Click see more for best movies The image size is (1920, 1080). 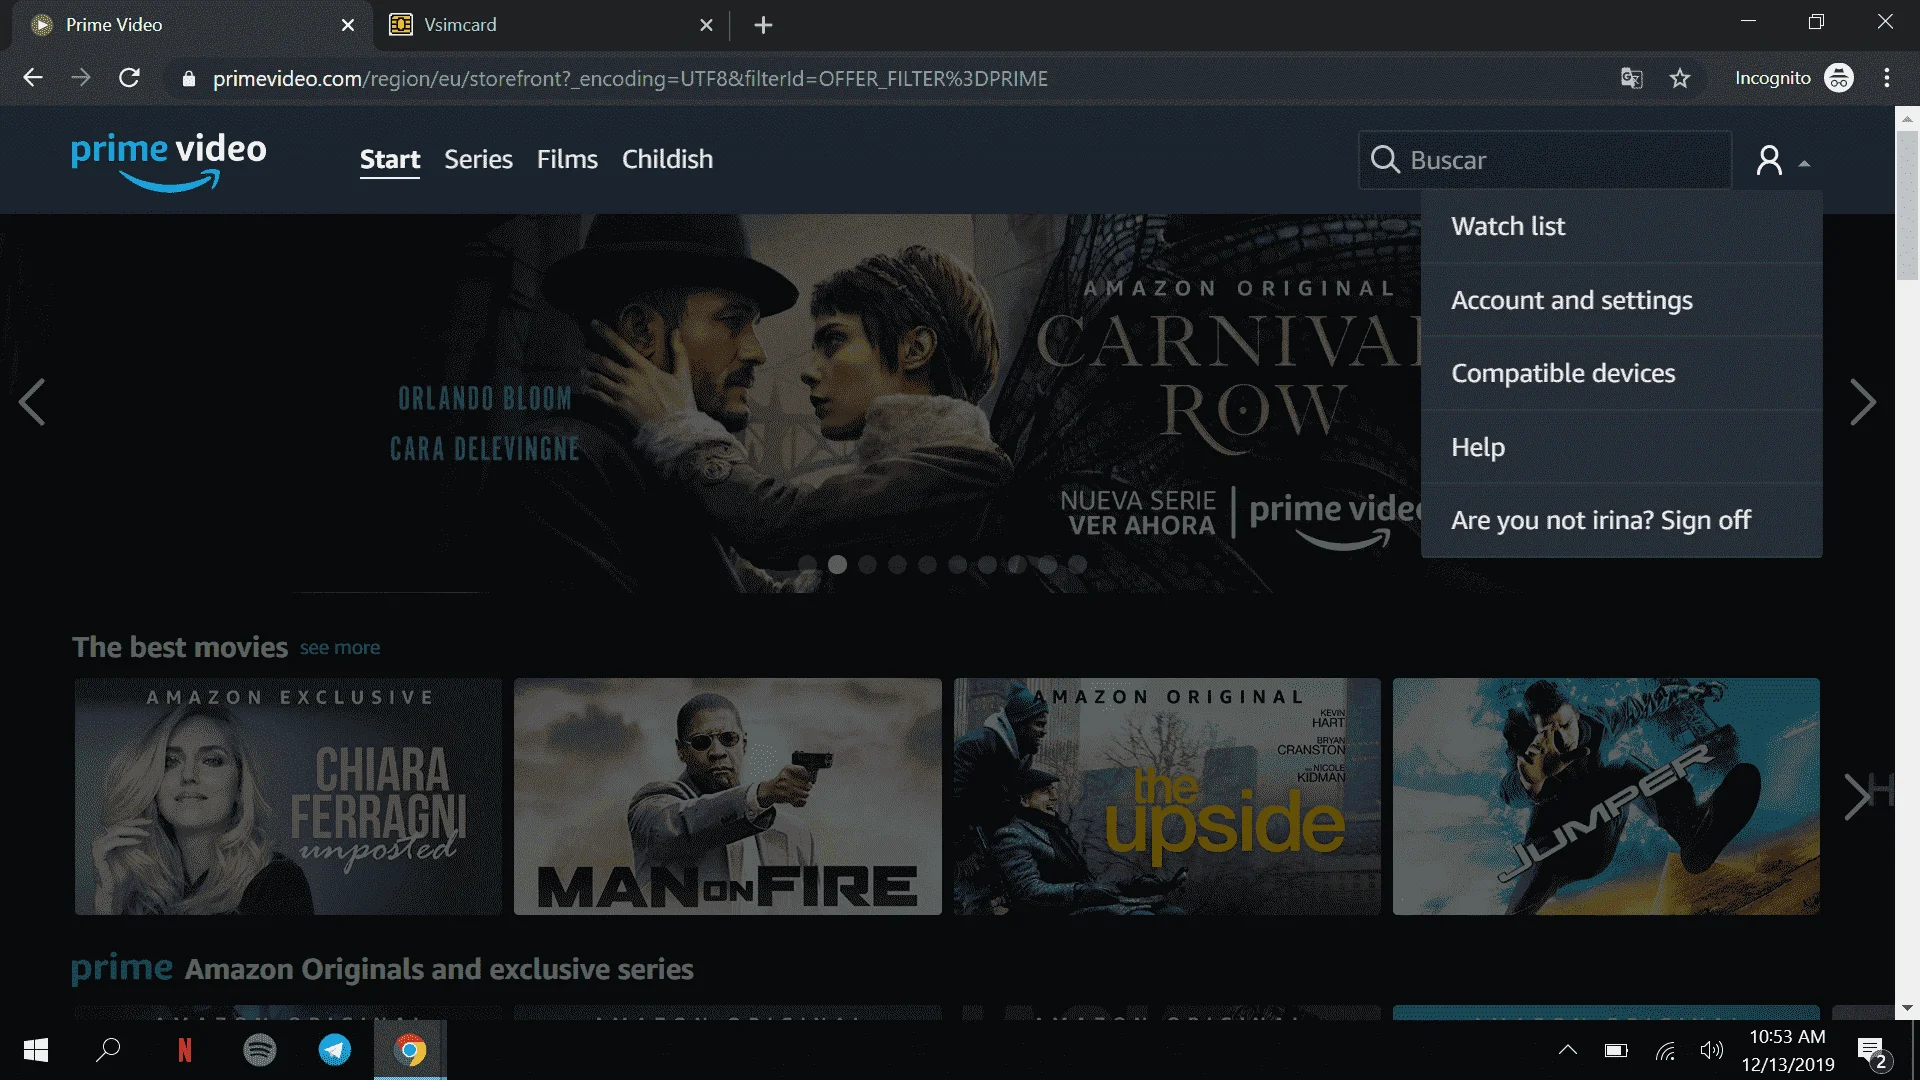click(x=339, y=648)
